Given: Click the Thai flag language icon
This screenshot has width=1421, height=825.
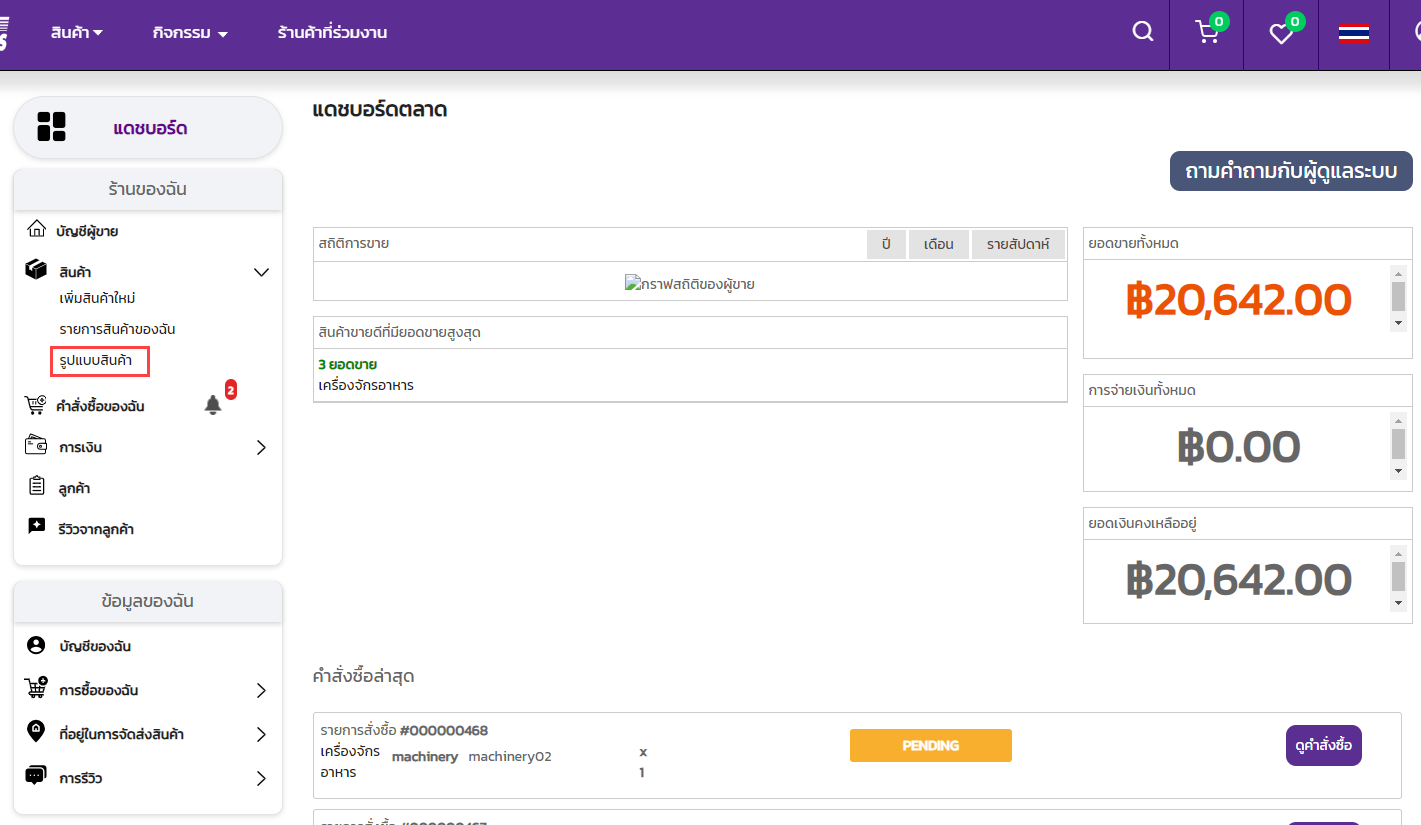Looking at the screenshot, I should (1354, 34).
